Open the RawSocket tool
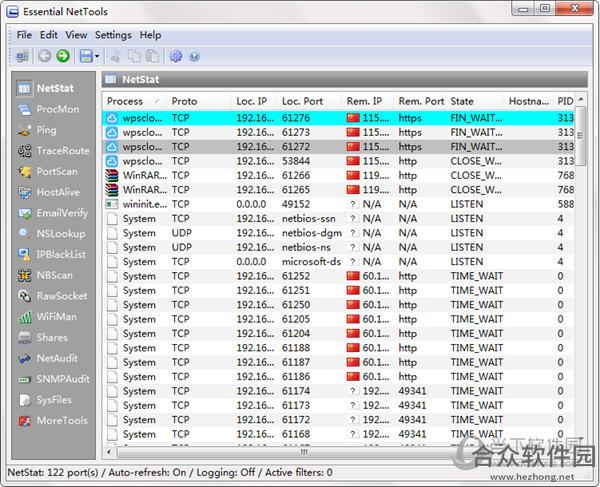The image size is (600, 487). pos(52,296)
